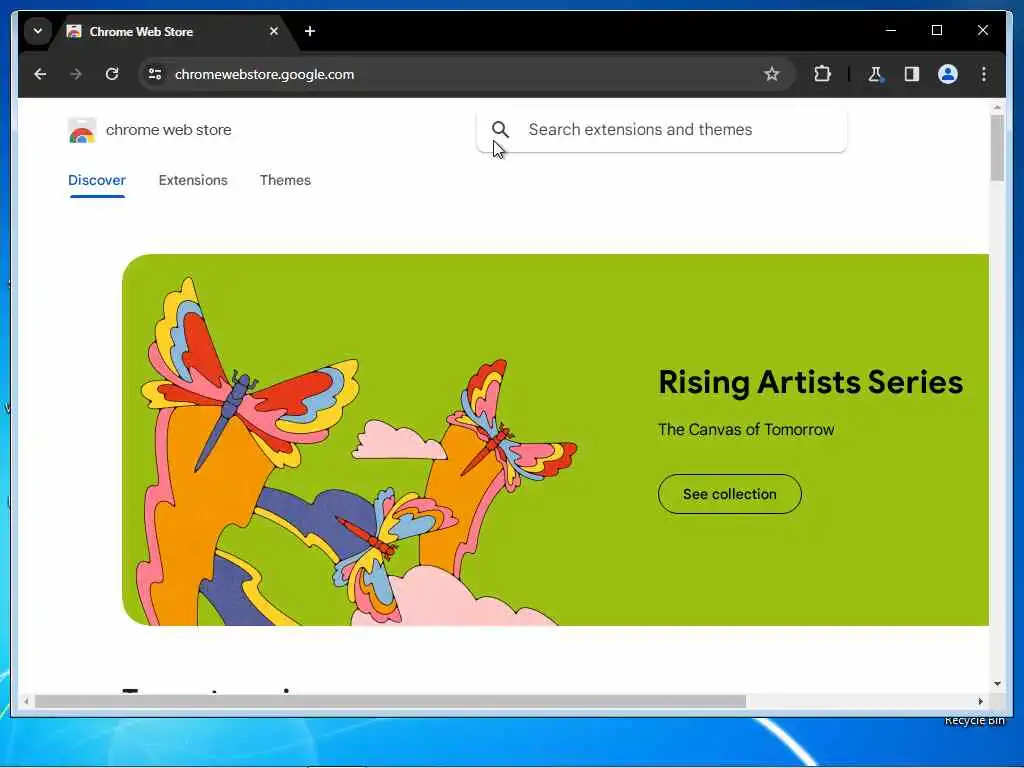This screenshot has width=1024, height=768.
Task: Click the scroll down arrow
Action: [x=997, y=684]
